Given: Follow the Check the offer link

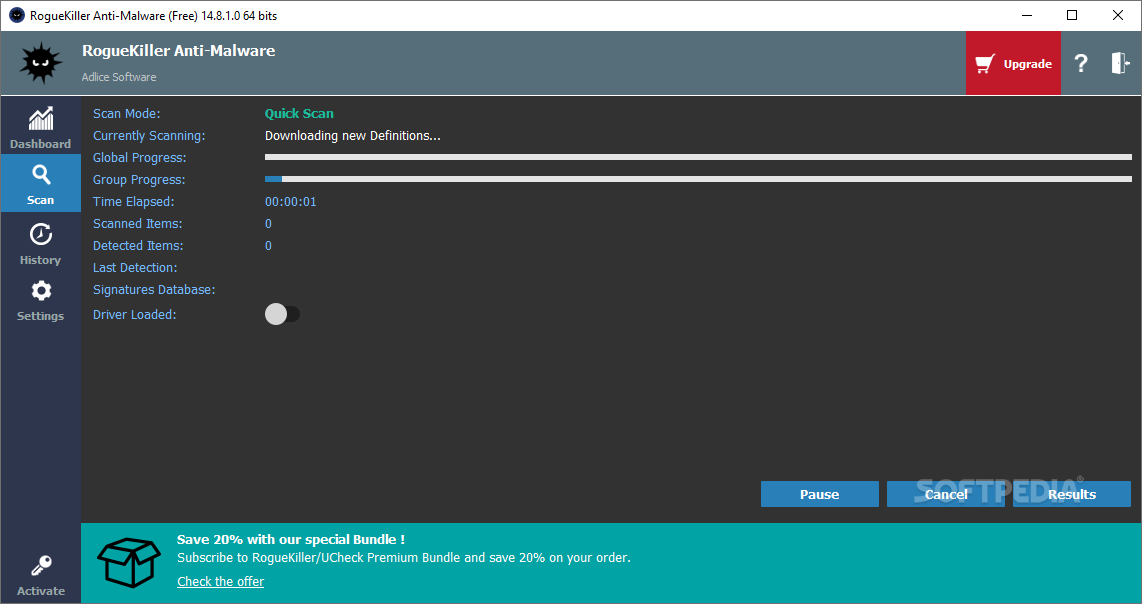Looking at the screenshot, I should click(x=220, y=581).
